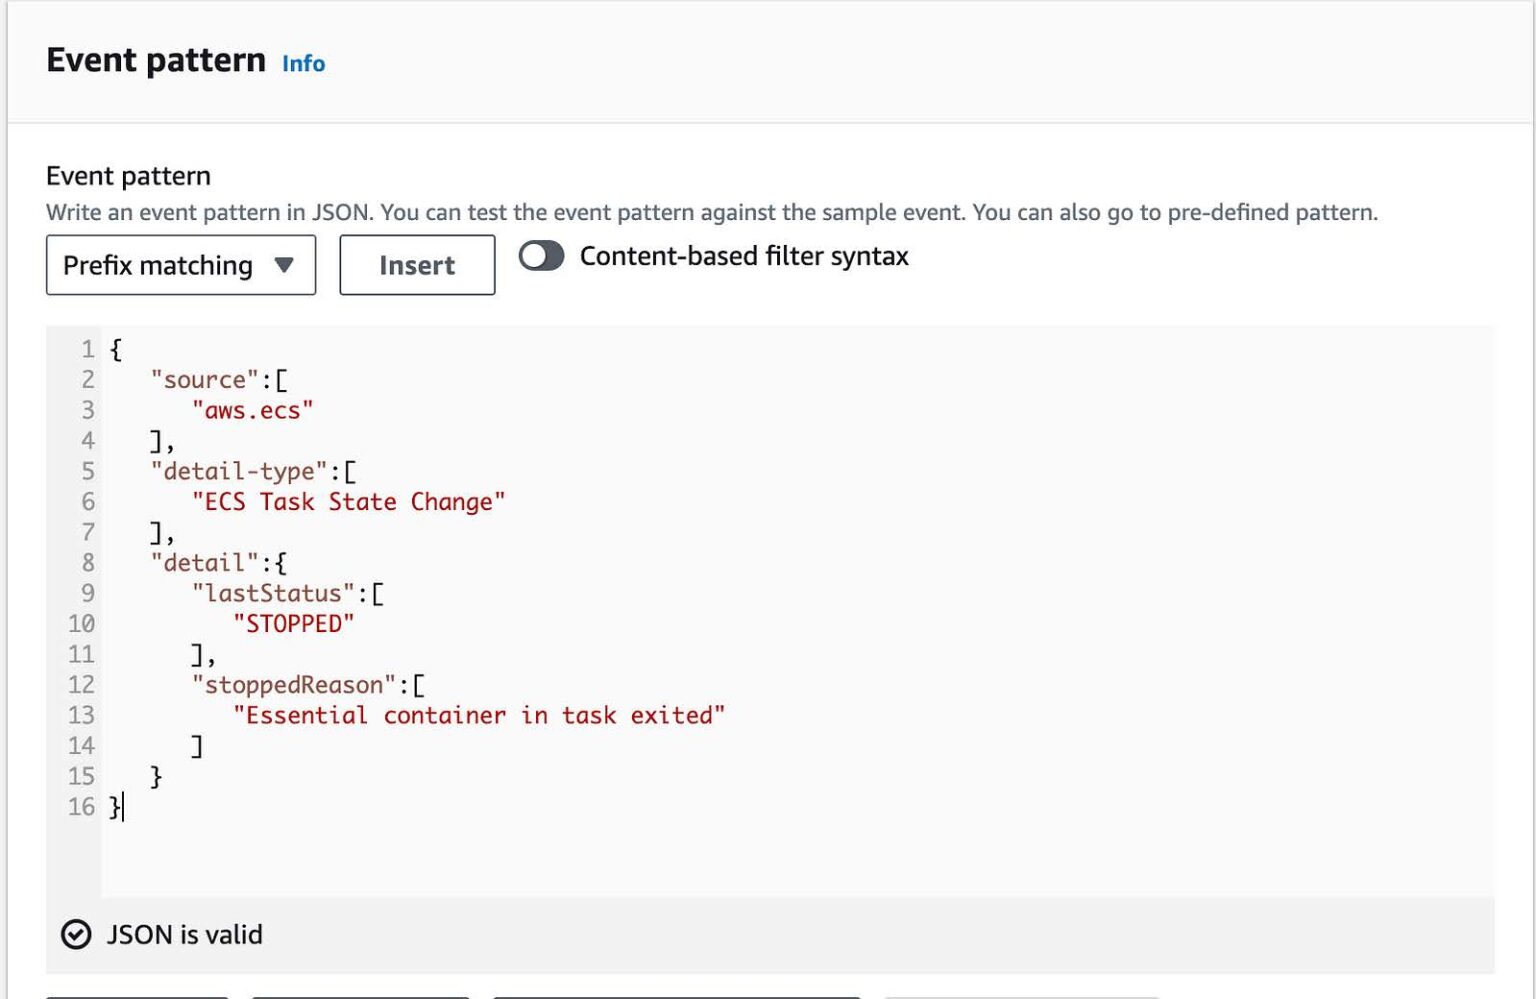Click line number 10 in the gutter
Image resolution: width=1536 pixels, height=999 pixels.
(81, 624)
